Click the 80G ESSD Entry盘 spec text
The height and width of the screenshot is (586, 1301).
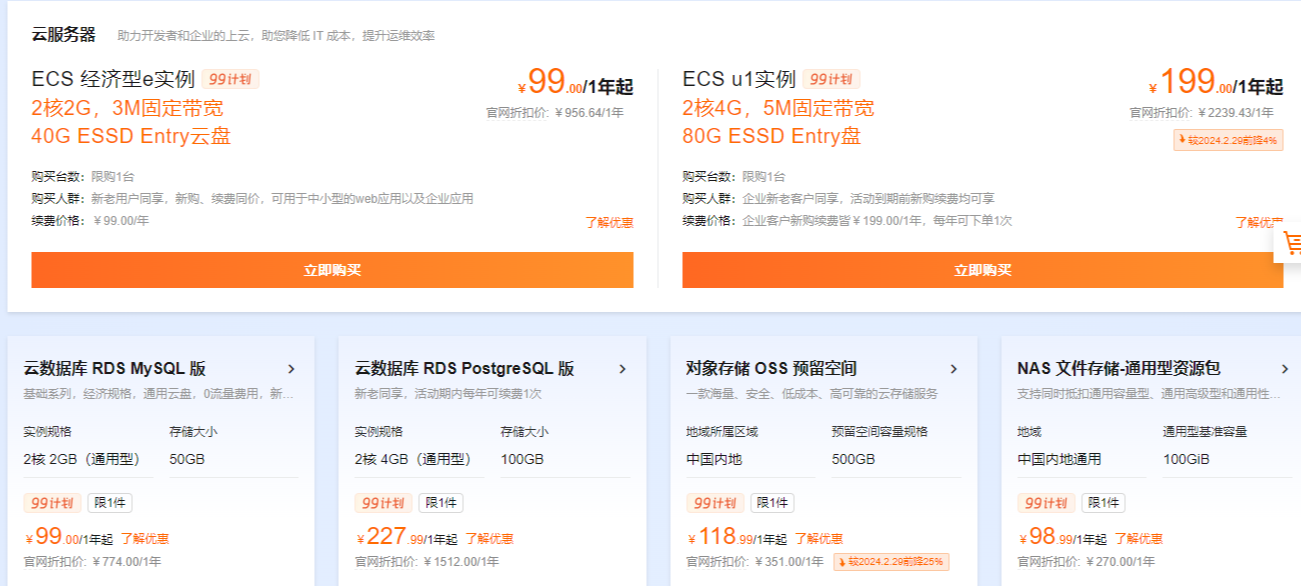click(x=772, y=136)
